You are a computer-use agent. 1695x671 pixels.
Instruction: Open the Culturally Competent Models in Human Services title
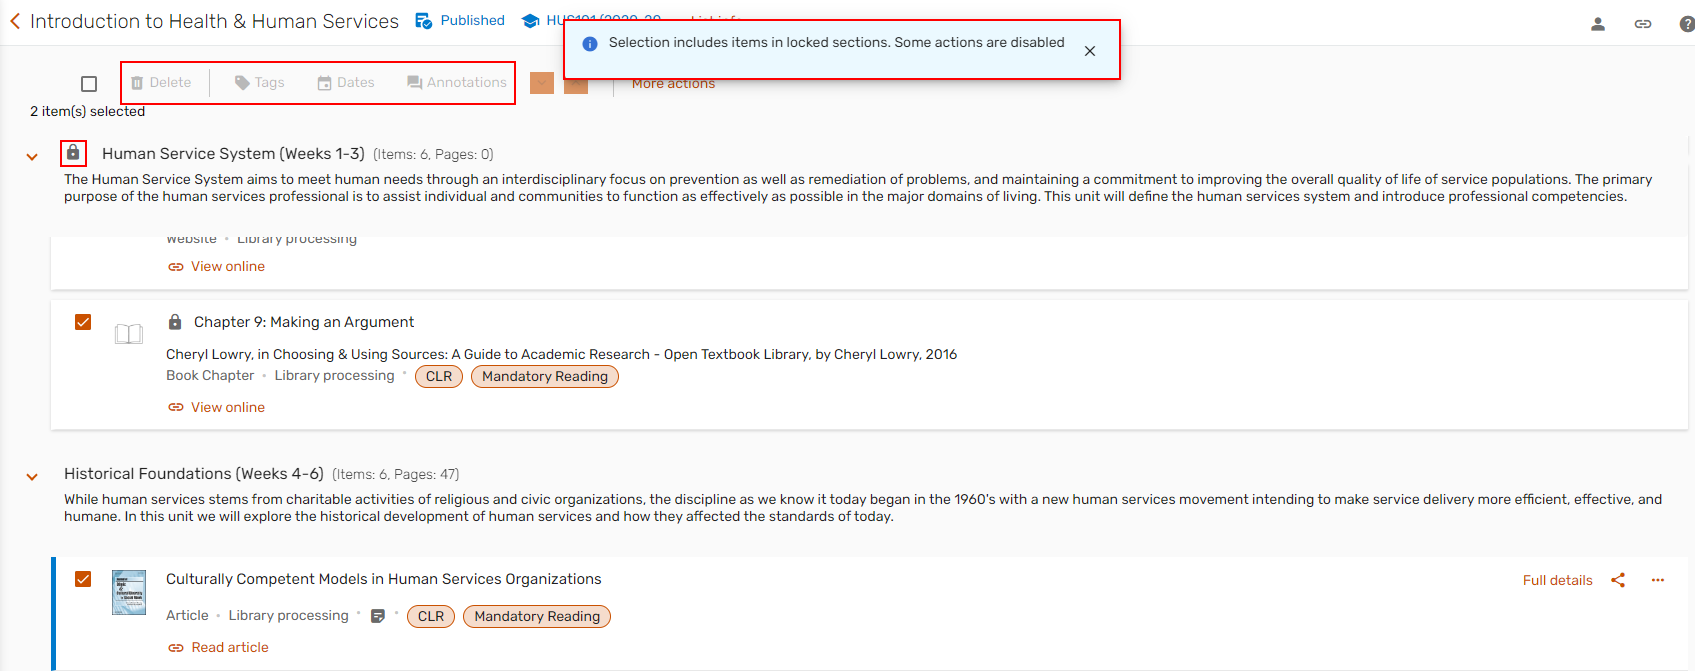(x=384, y=579)
